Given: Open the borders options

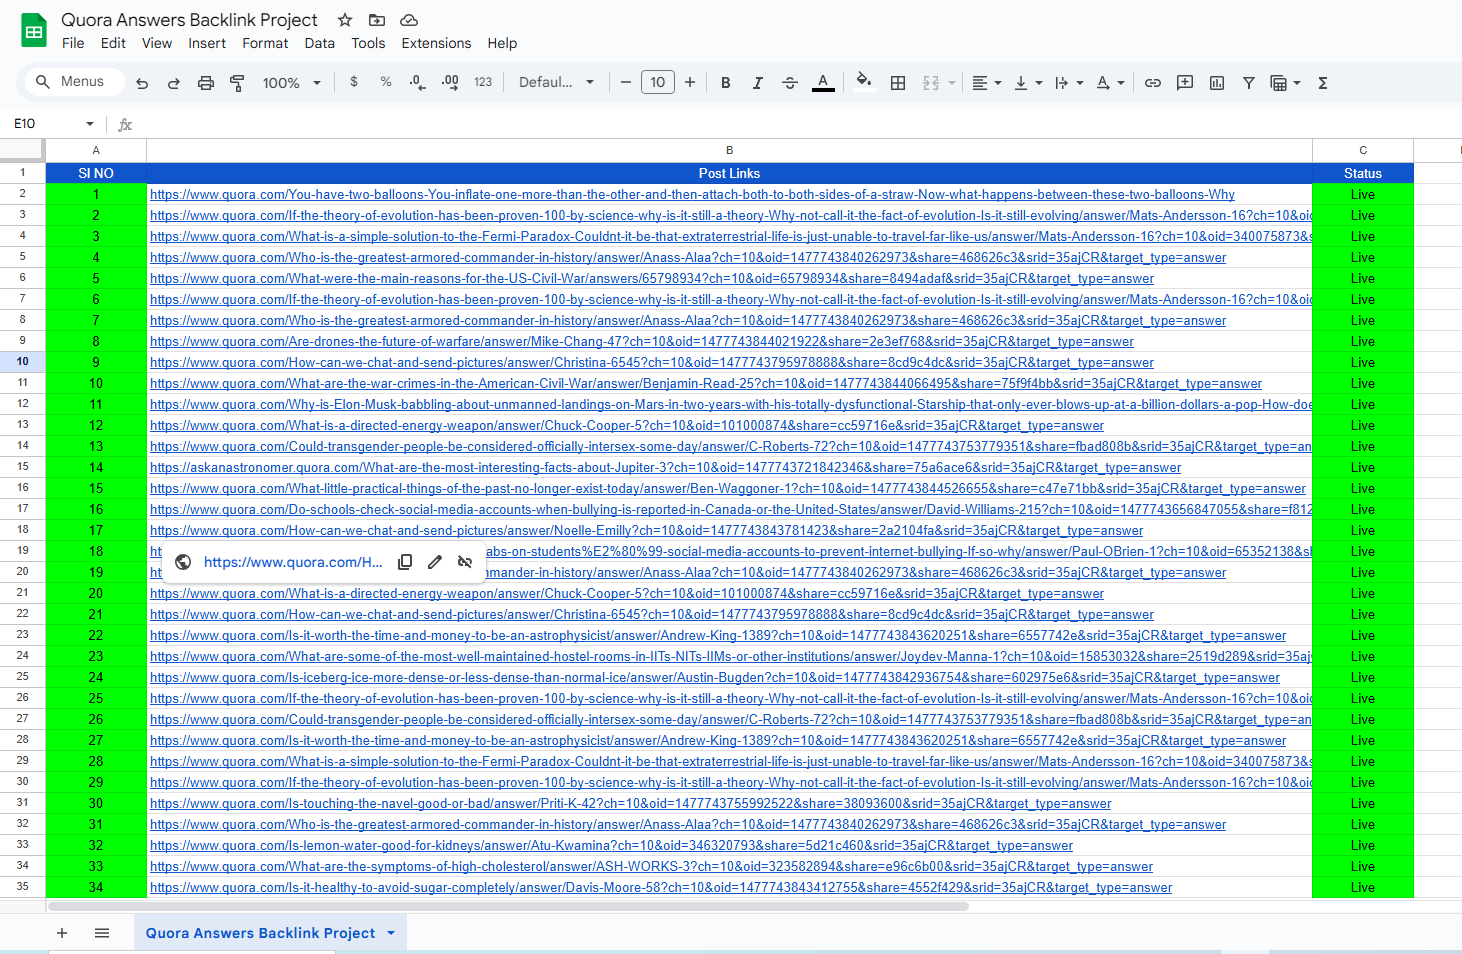Looking at the screenshot, I should 898,83.
